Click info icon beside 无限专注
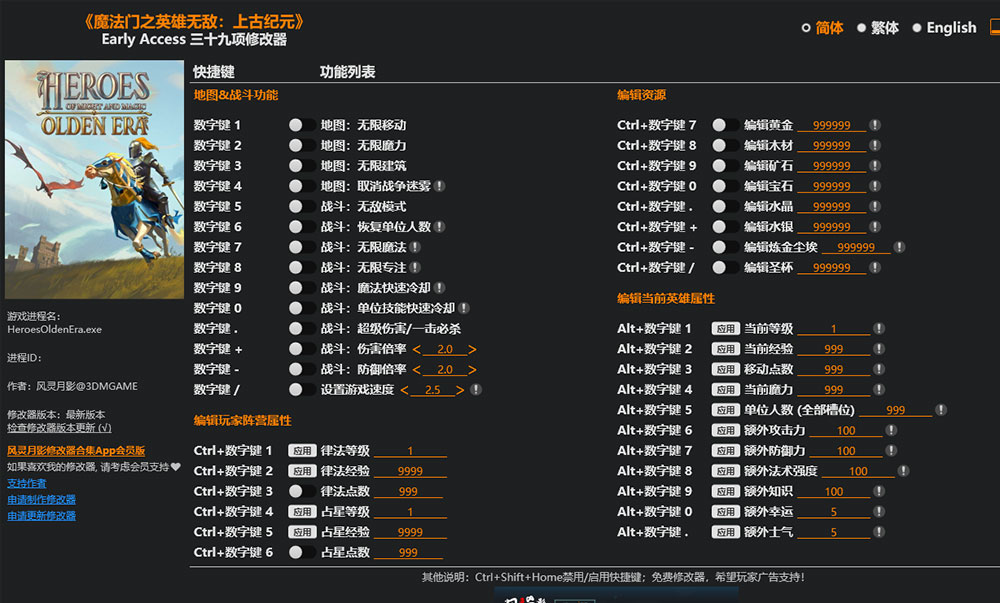Viewport: 1000px width, 603px height. [415, 268]
